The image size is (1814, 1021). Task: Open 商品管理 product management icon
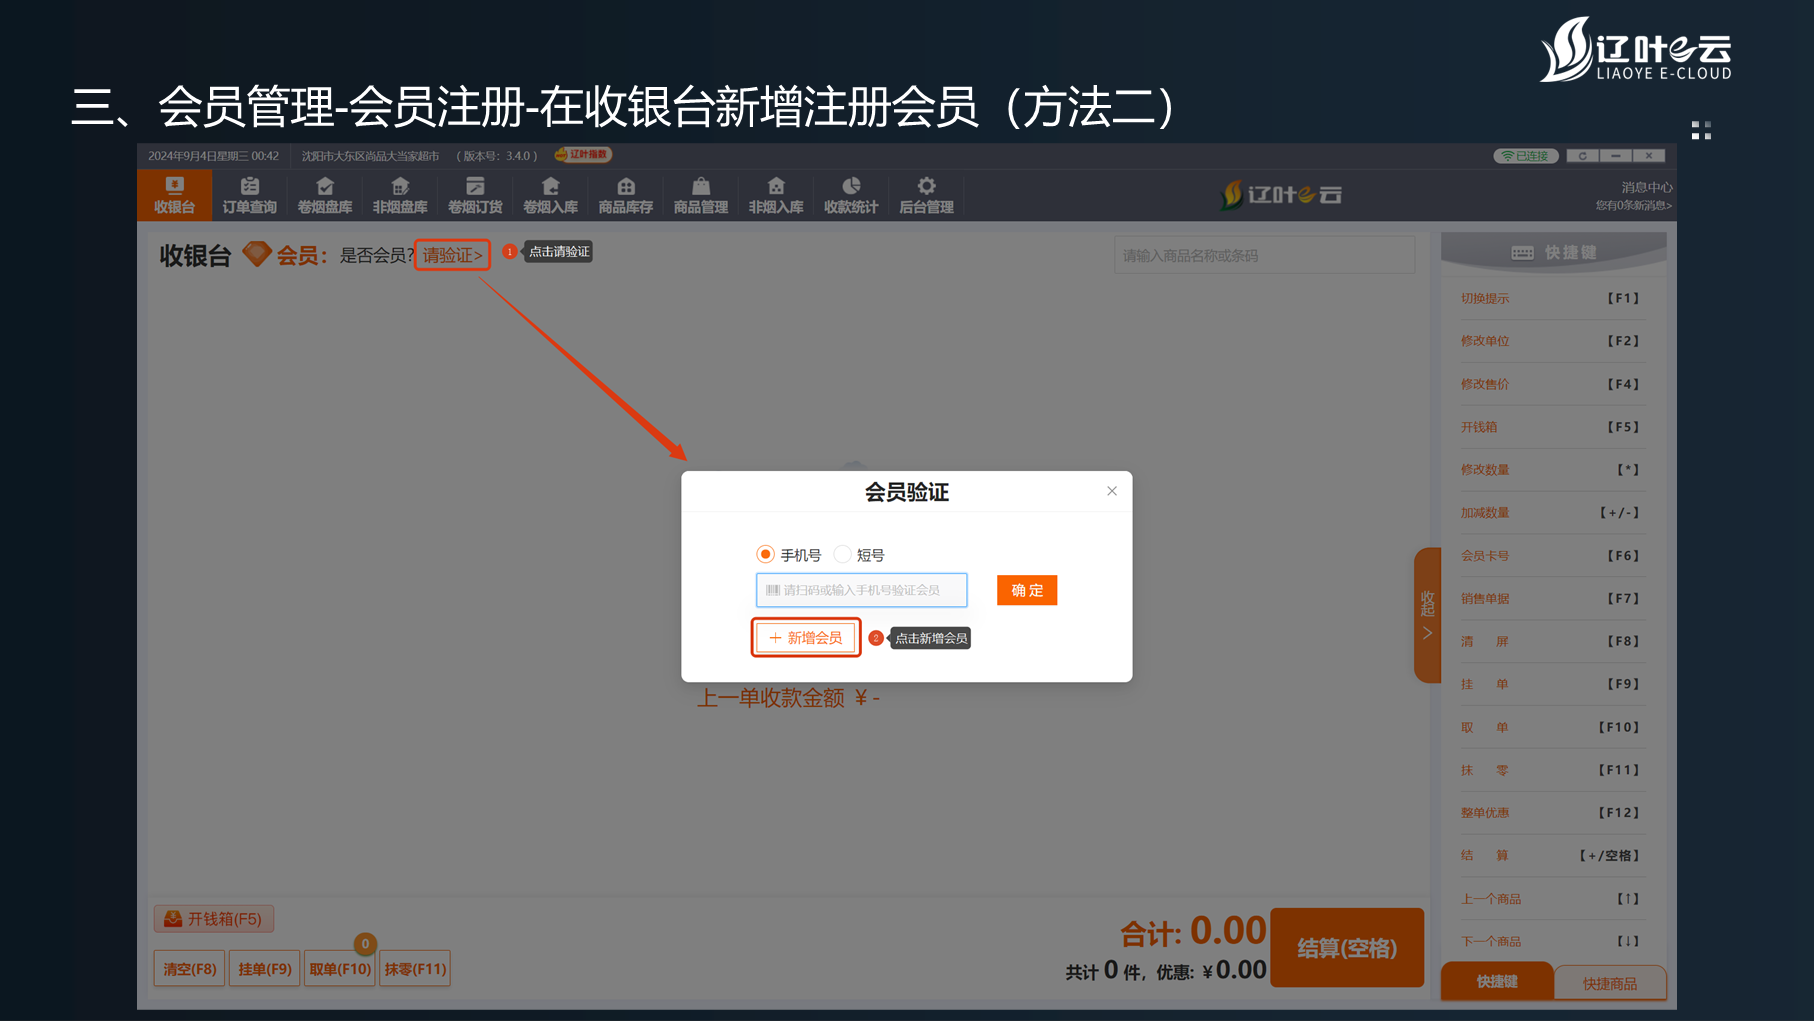[701, 195]
